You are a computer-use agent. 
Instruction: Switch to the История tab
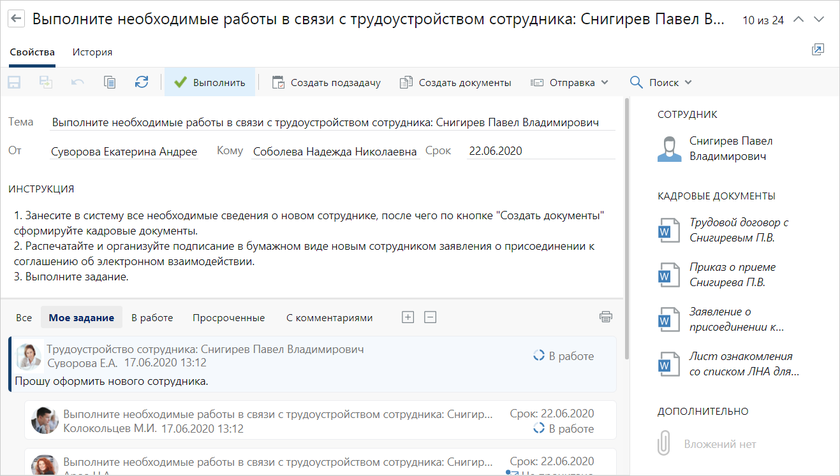[x=92, y=52]
